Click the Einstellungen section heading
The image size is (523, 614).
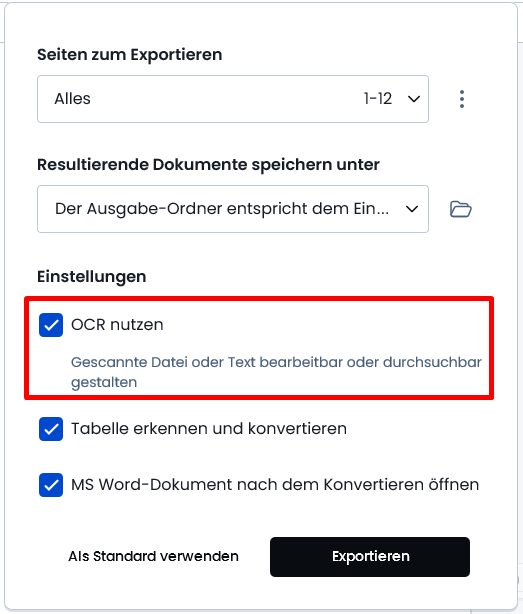tap(92, 277)
